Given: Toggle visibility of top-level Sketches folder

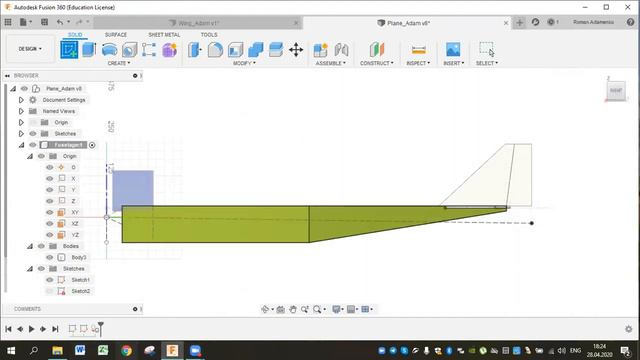Looking at the screenshot, I should [x=33, y=133].
